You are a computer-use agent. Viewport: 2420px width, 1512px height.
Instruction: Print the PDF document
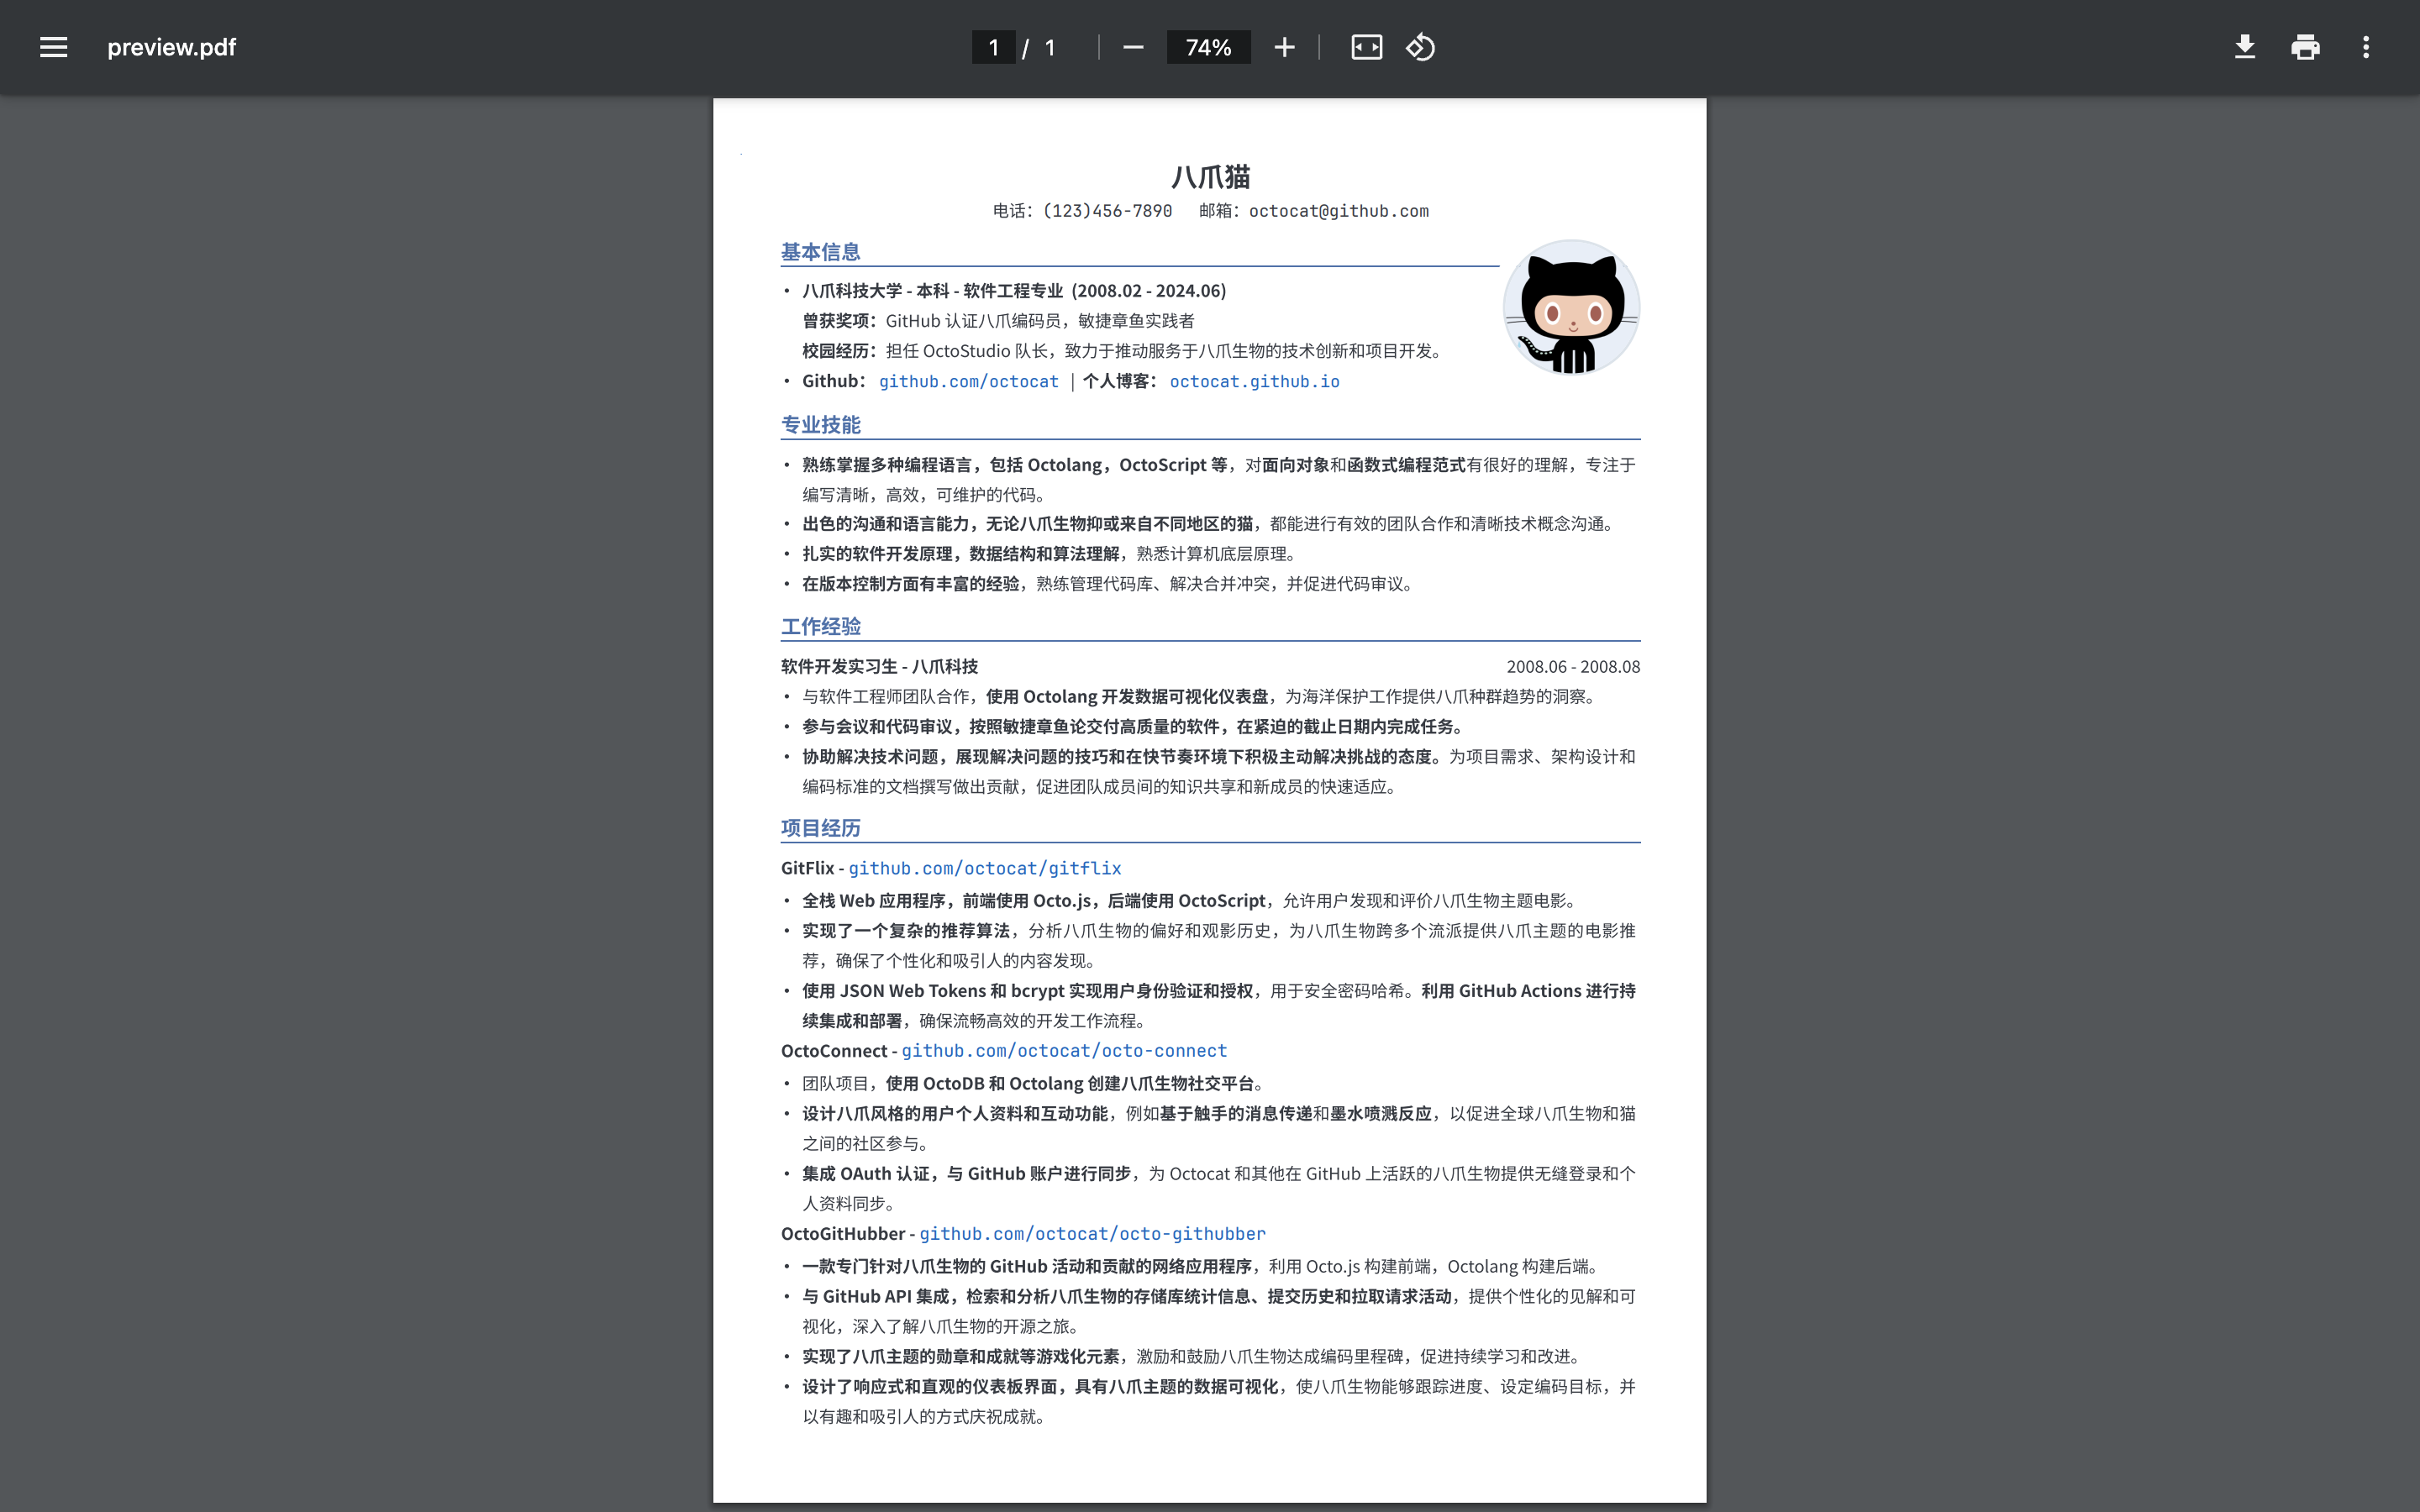click(2305, 47)
